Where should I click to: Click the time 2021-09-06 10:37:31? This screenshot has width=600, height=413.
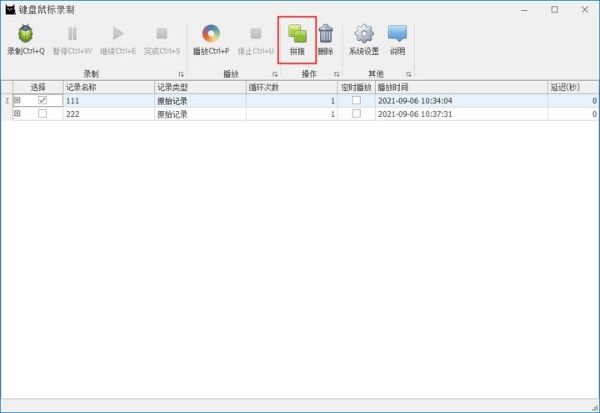tap(415, 114)
